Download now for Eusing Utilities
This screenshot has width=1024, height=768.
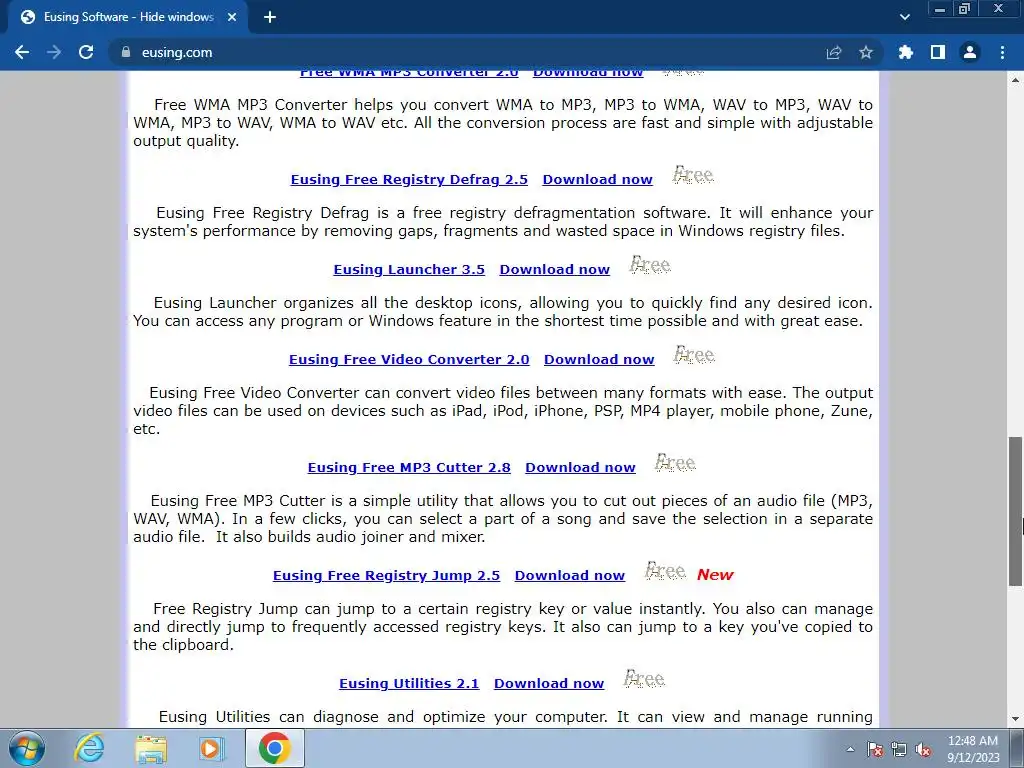click(x=549, y=684)
